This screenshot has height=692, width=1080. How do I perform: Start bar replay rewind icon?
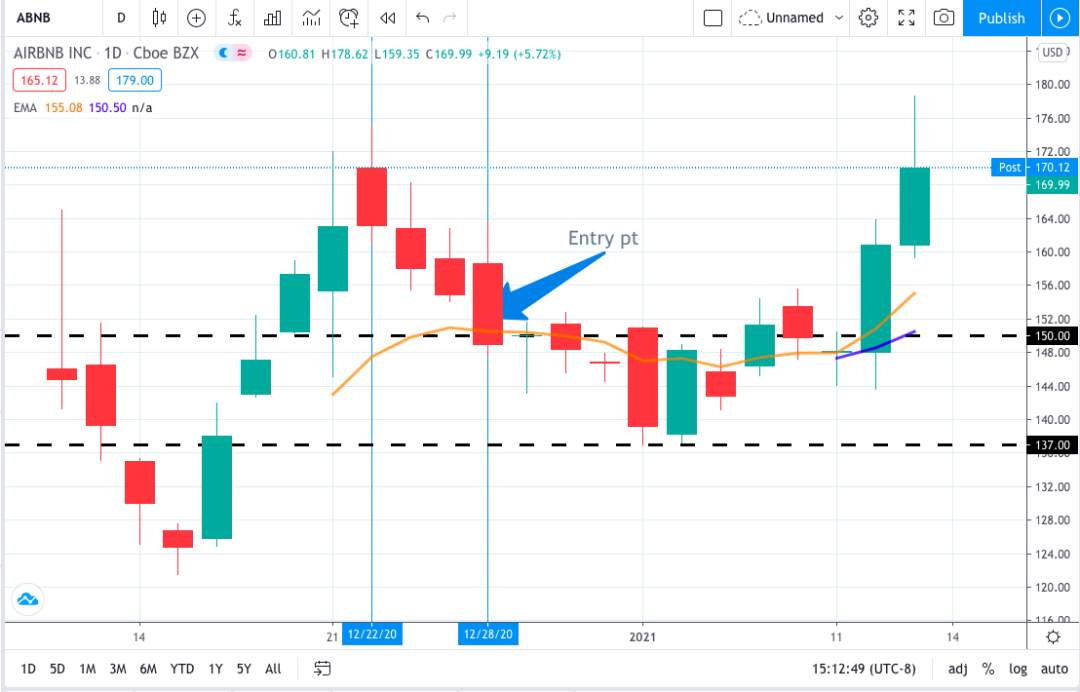pos(388,18)
